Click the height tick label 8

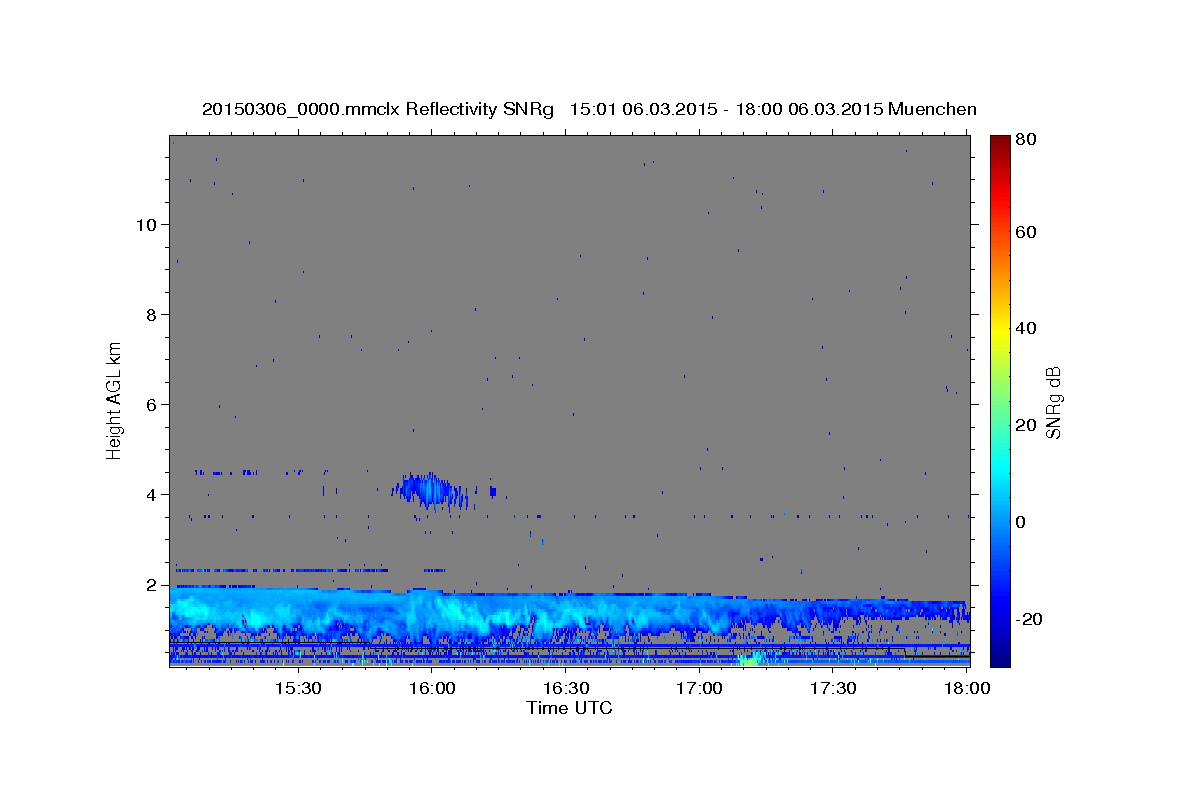pyautogui.click(x=150, y=314)
